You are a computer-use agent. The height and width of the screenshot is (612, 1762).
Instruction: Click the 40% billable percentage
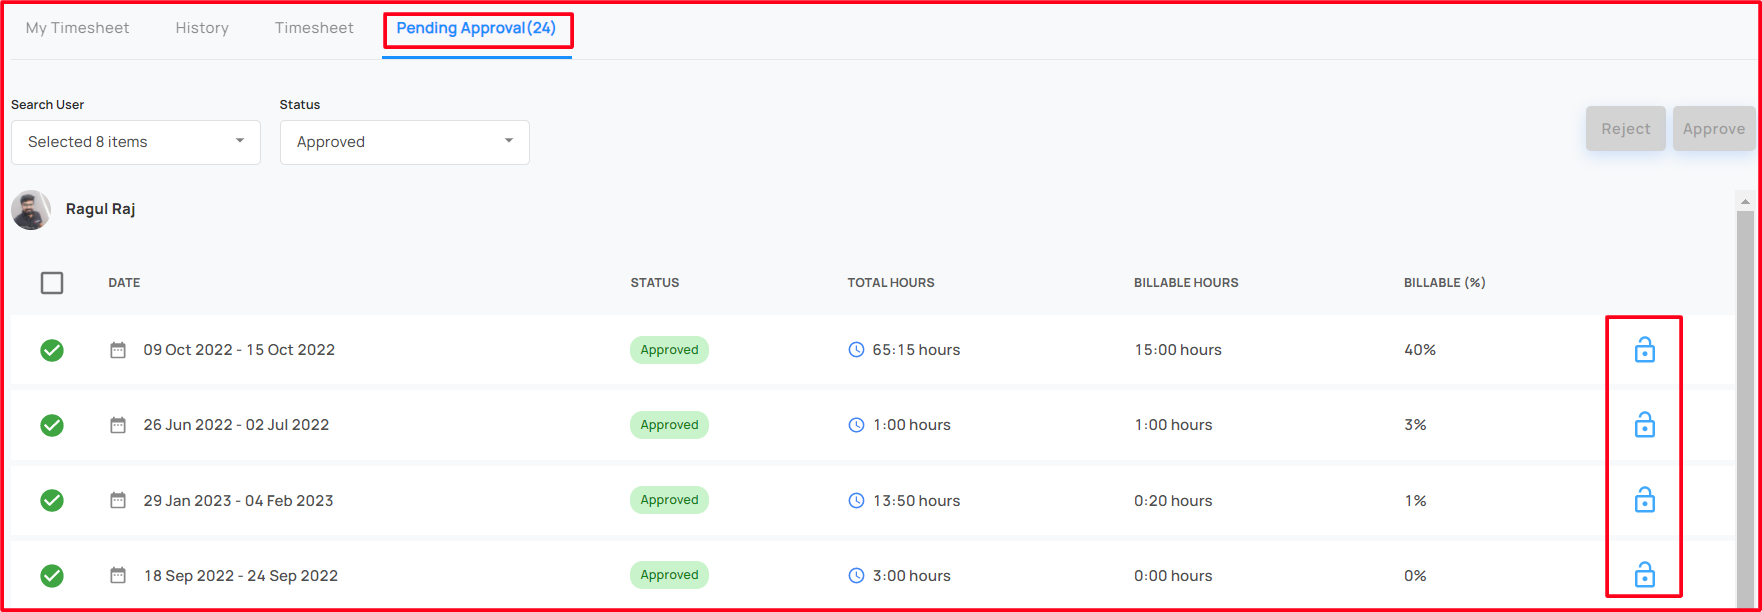pyautogui.click(x=1420, y=350)
